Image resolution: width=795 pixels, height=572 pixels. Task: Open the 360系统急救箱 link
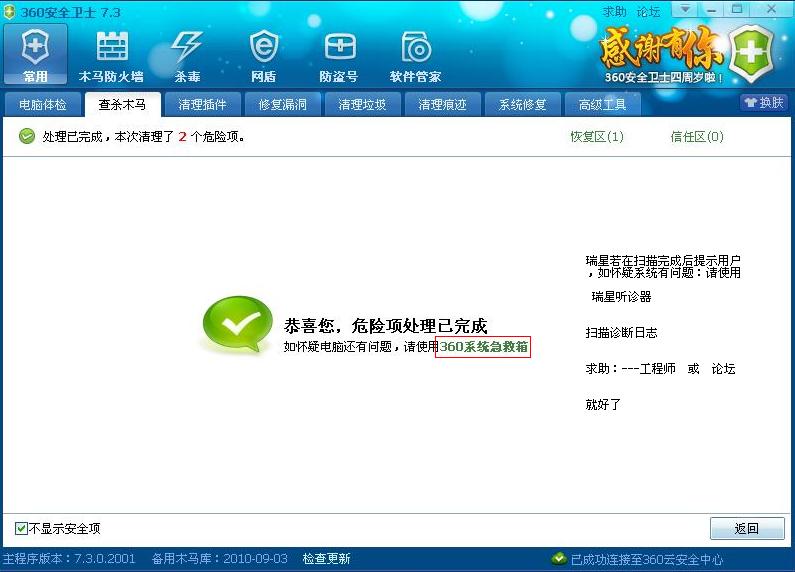(483, 347)
